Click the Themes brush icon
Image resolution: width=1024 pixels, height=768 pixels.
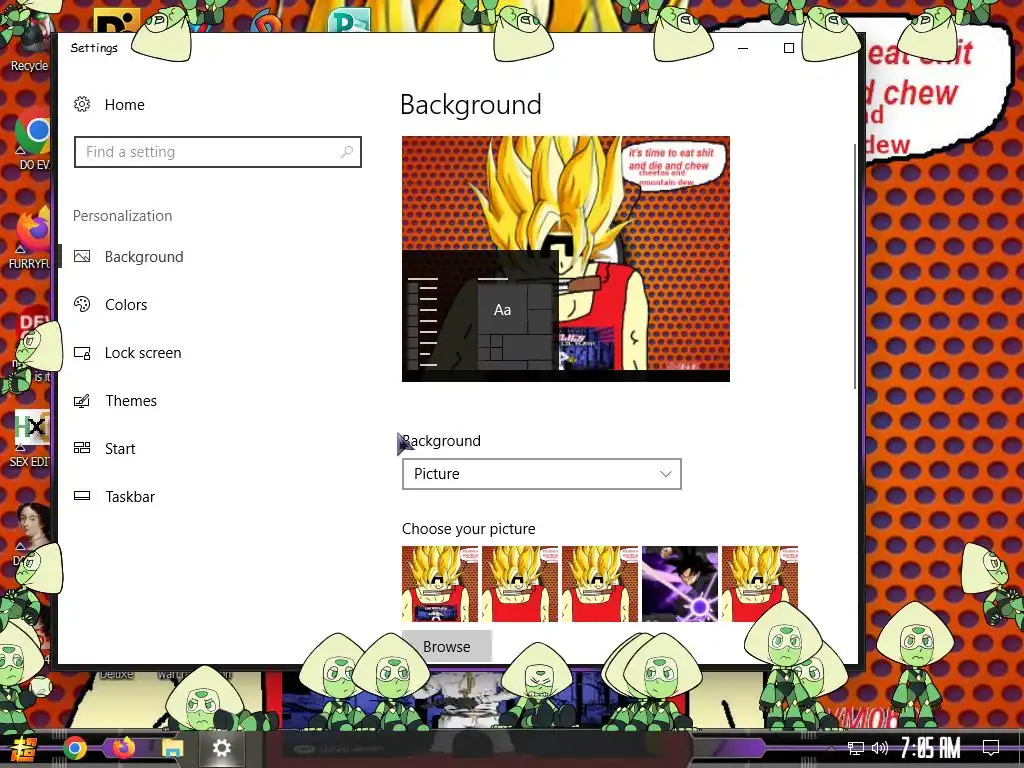[82, 401]
